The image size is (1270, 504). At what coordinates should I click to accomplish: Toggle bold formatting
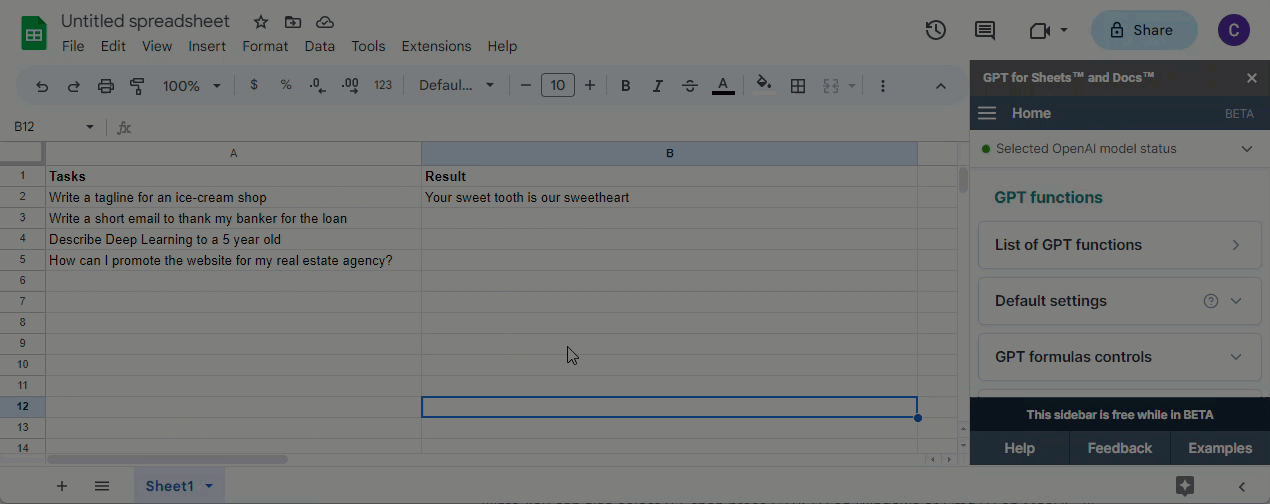[x=626, y=86]
